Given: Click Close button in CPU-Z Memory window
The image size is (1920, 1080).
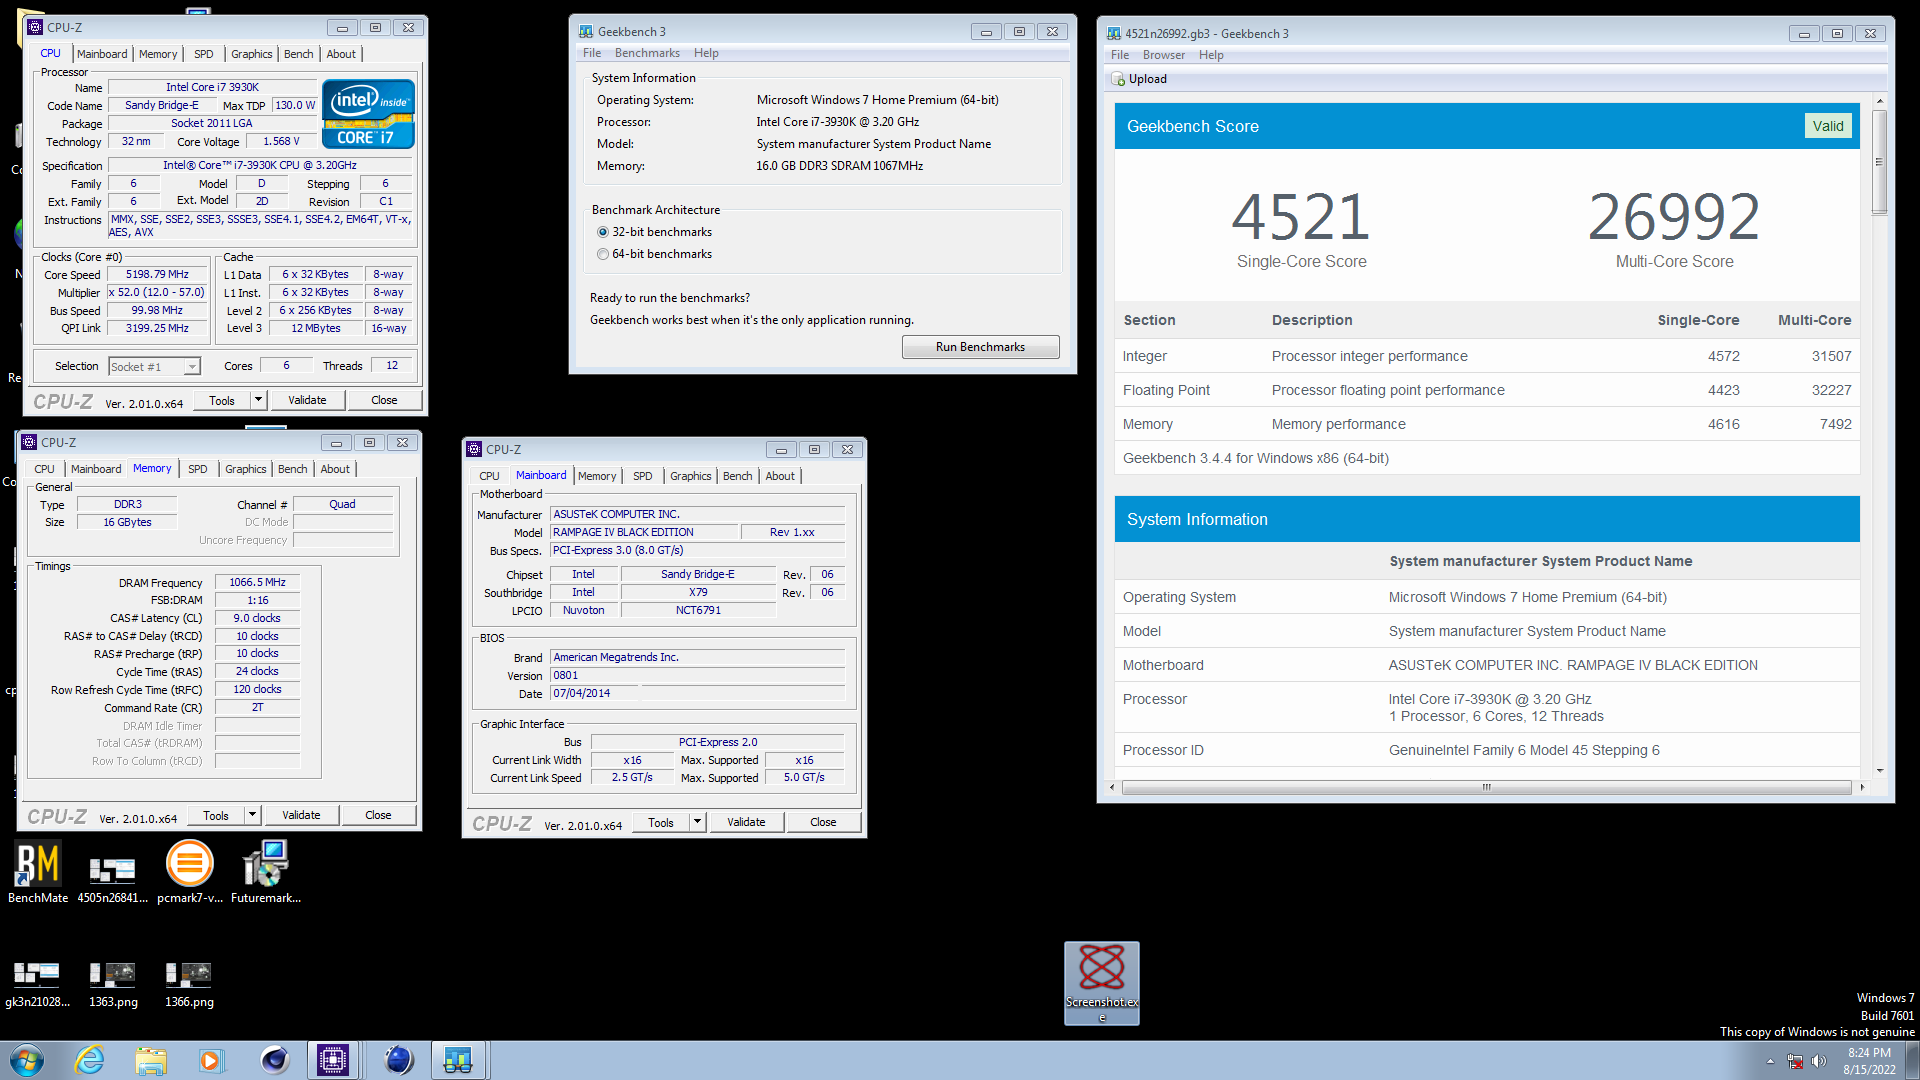Looking at the screenshot, I should click(x=378, y=815).
